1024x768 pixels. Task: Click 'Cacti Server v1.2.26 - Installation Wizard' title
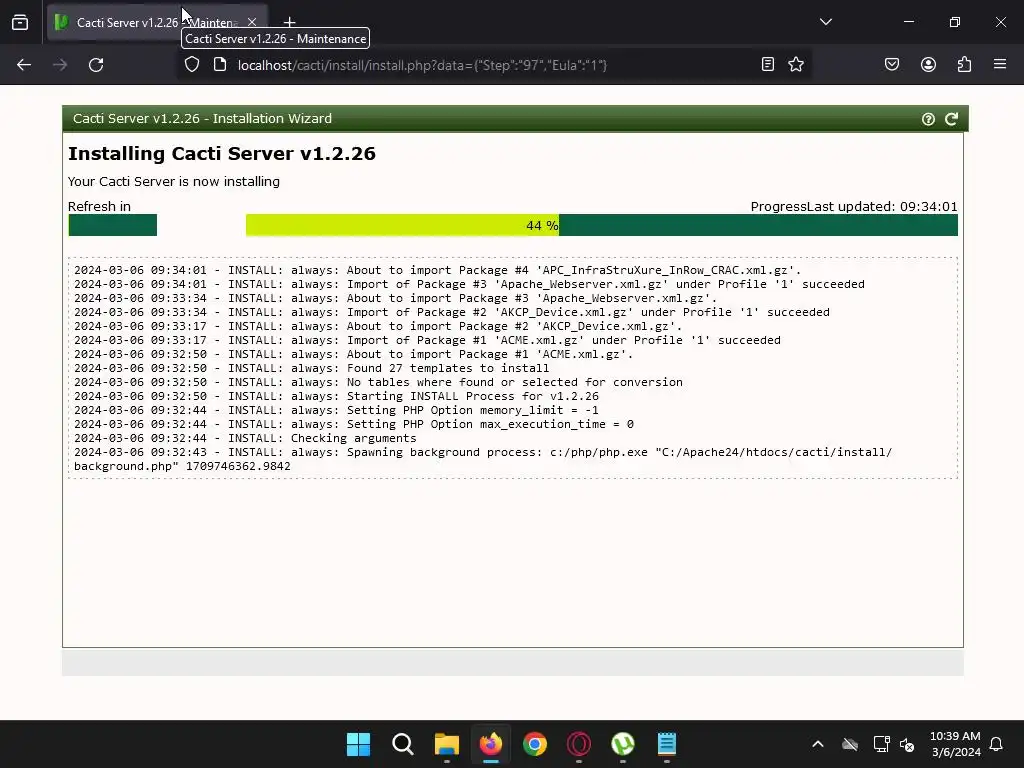pos(202,119)
